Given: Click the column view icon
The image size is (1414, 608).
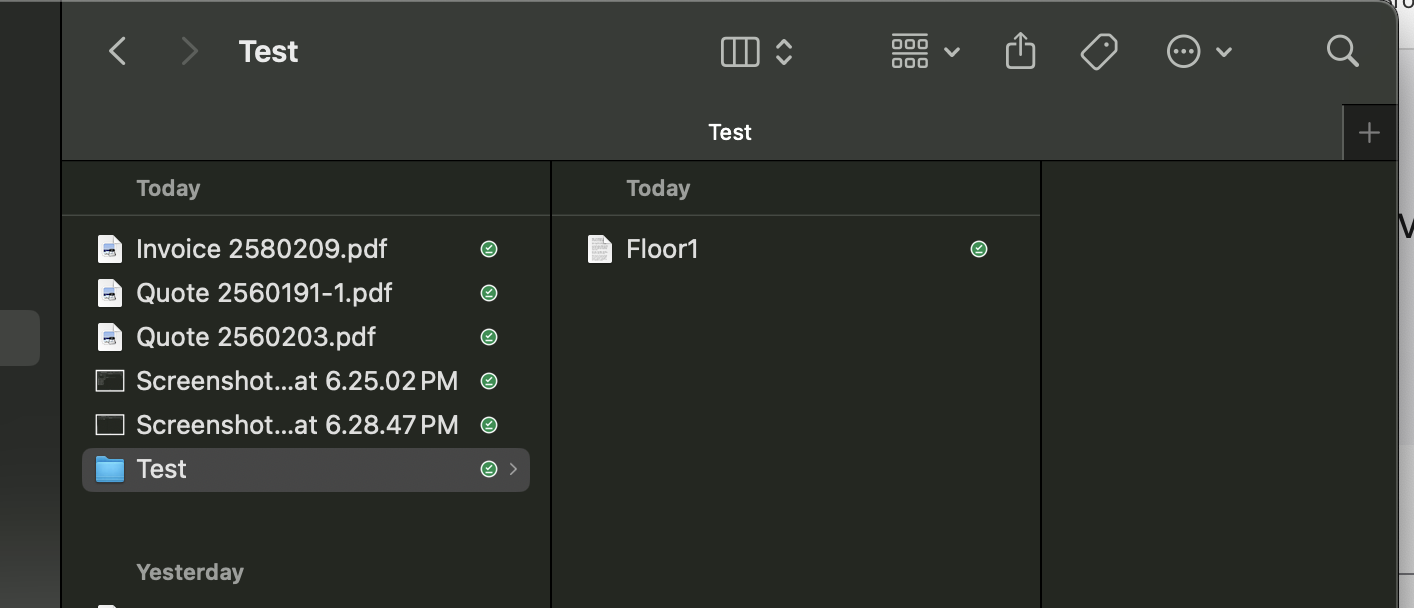Looking at the screenshot, I should tap(740, 51).
